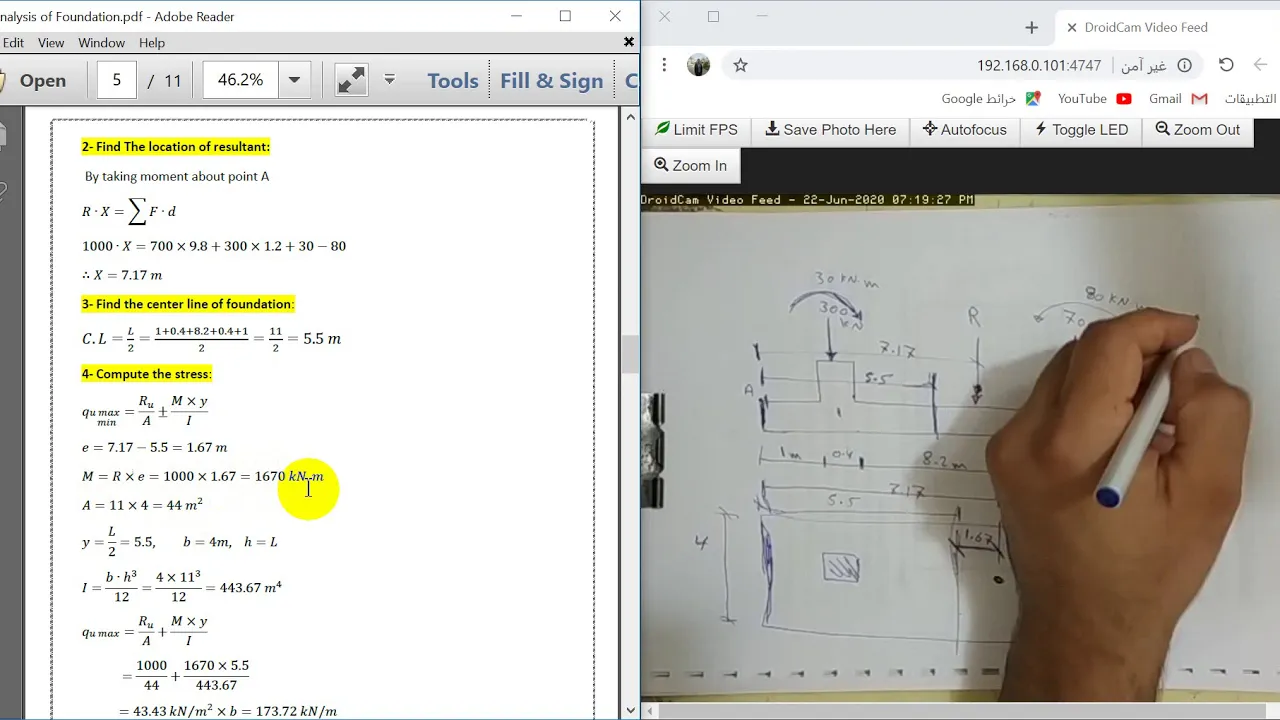The height and width of the screenshot is (720, 1280).
Task: Click the browser horizontal scrollbar at bottom
Action: (960, 711)
